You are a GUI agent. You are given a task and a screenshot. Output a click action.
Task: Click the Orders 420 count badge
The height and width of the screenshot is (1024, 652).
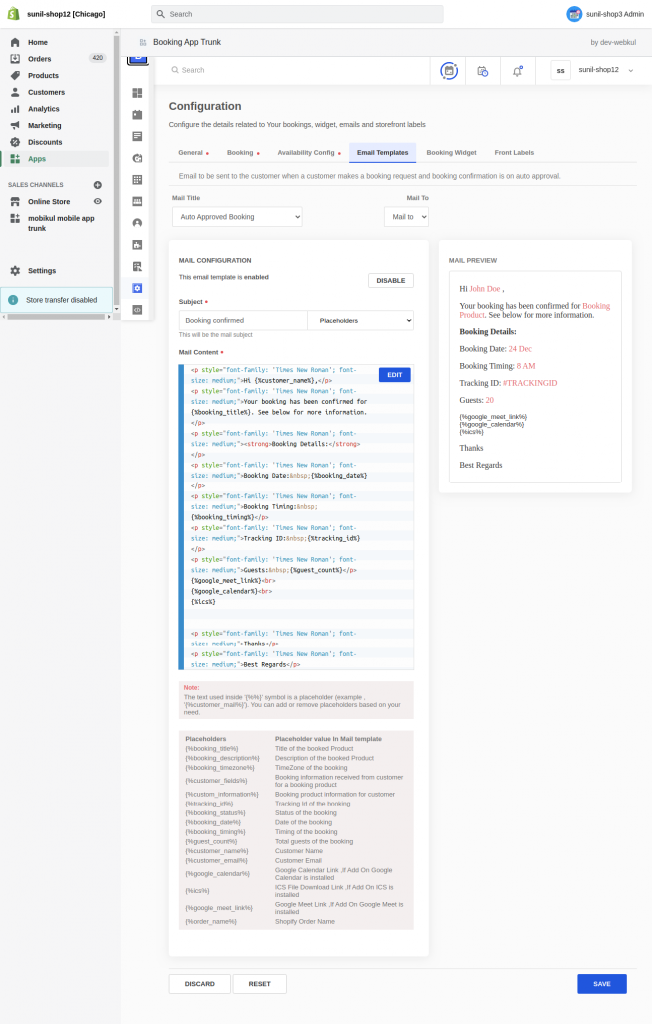click(97, 58)
